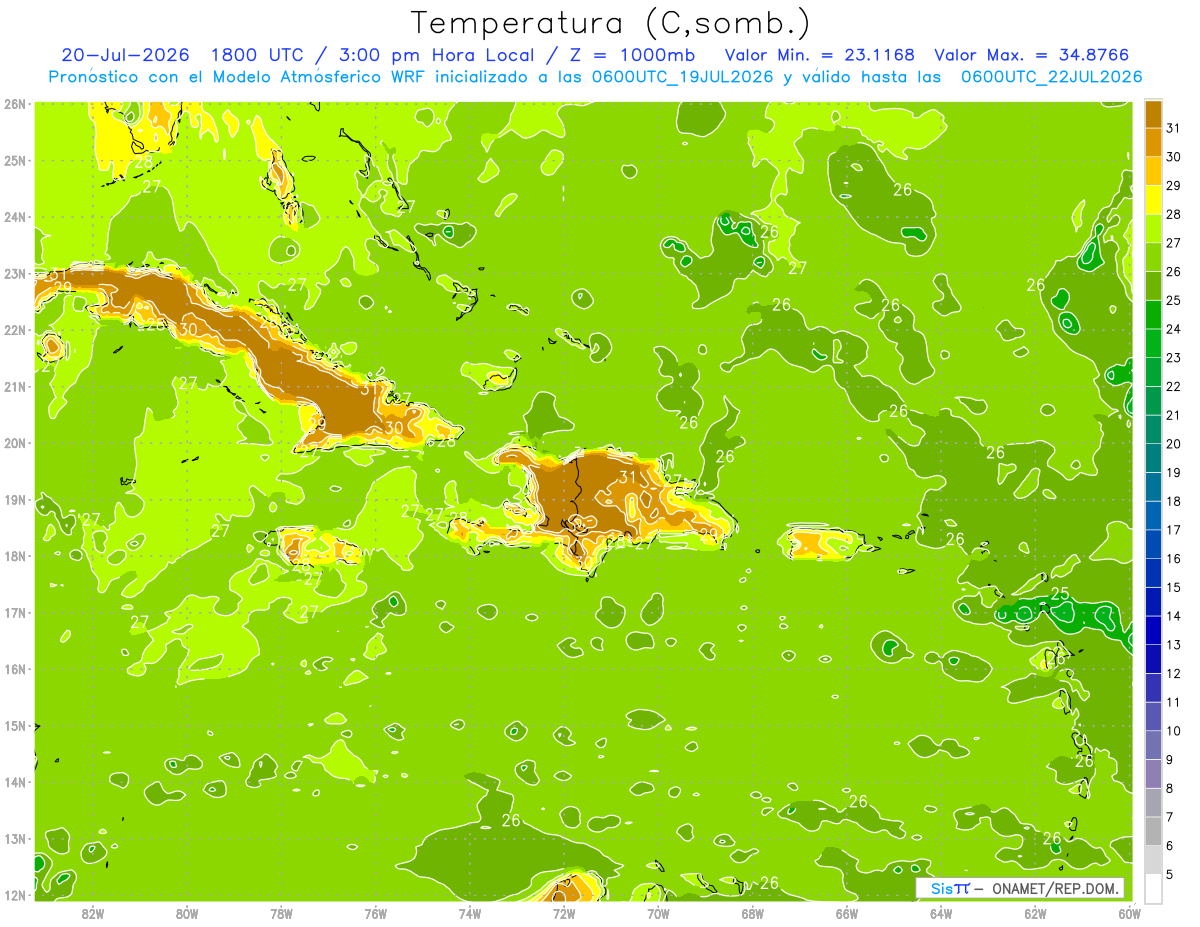Click the '68W' longitude axis label

pyautogui.click(x=752, y=913)
